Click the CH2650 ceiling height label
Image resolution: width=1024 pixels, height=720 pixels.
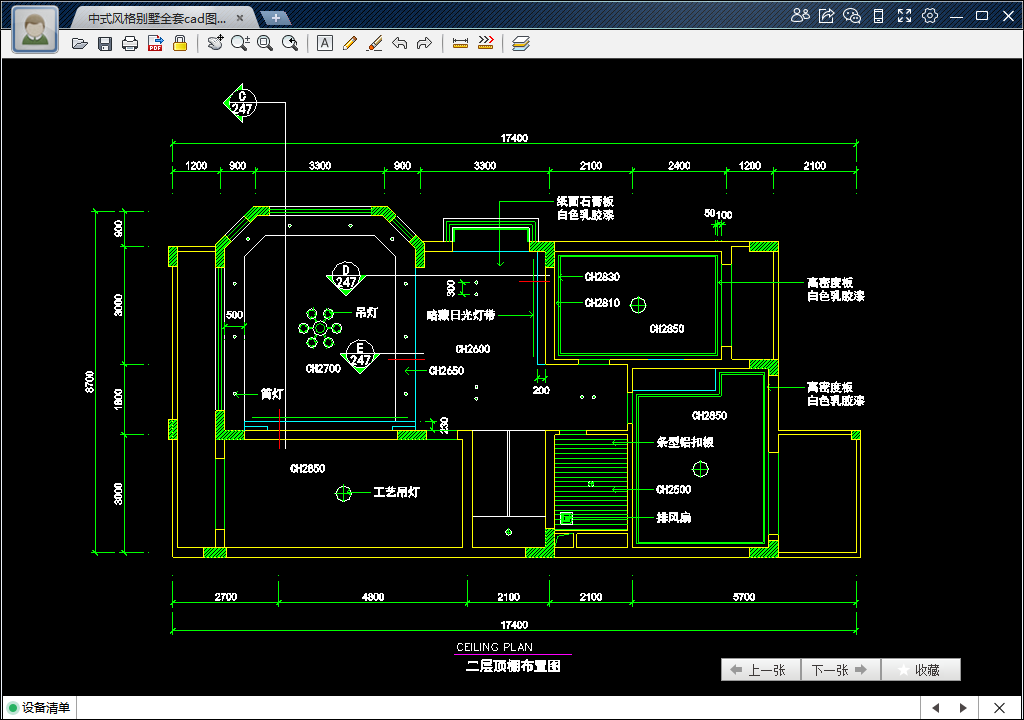pyautogui.click(x=446, y=370)
